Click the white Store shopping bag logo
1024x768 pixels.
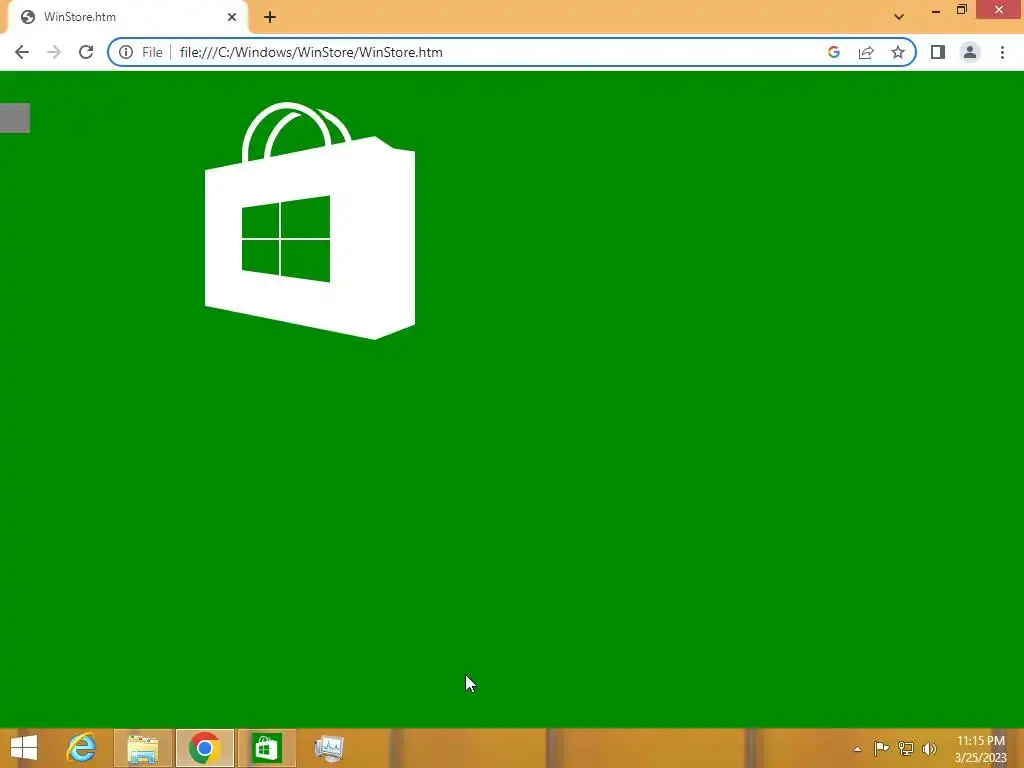click(310, 221)
